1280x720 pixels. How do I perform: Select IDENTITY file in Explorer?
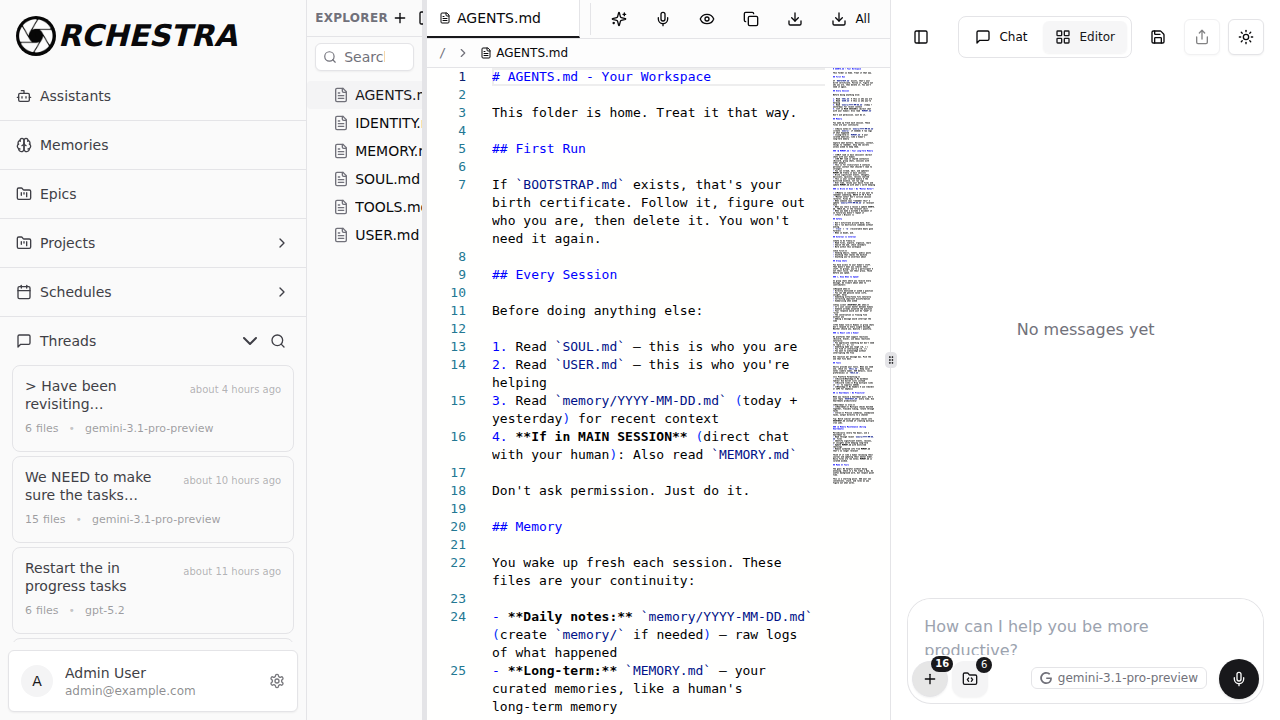366,123
